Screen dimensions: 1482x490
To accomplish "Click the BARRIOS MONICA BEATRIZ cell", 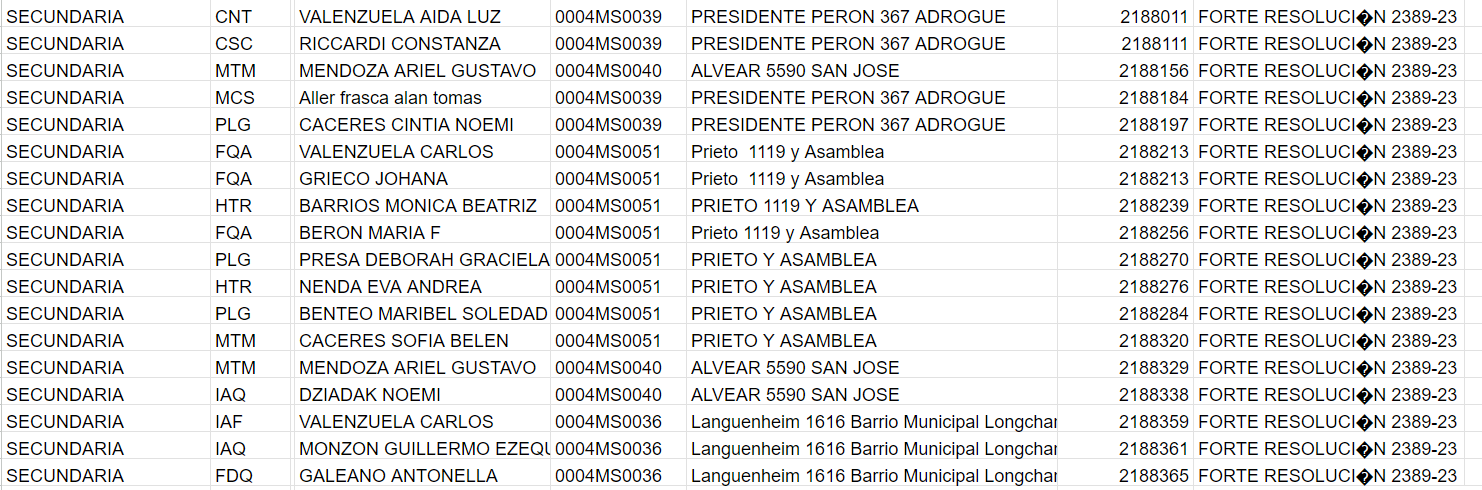I will click(x=418, y=206).
